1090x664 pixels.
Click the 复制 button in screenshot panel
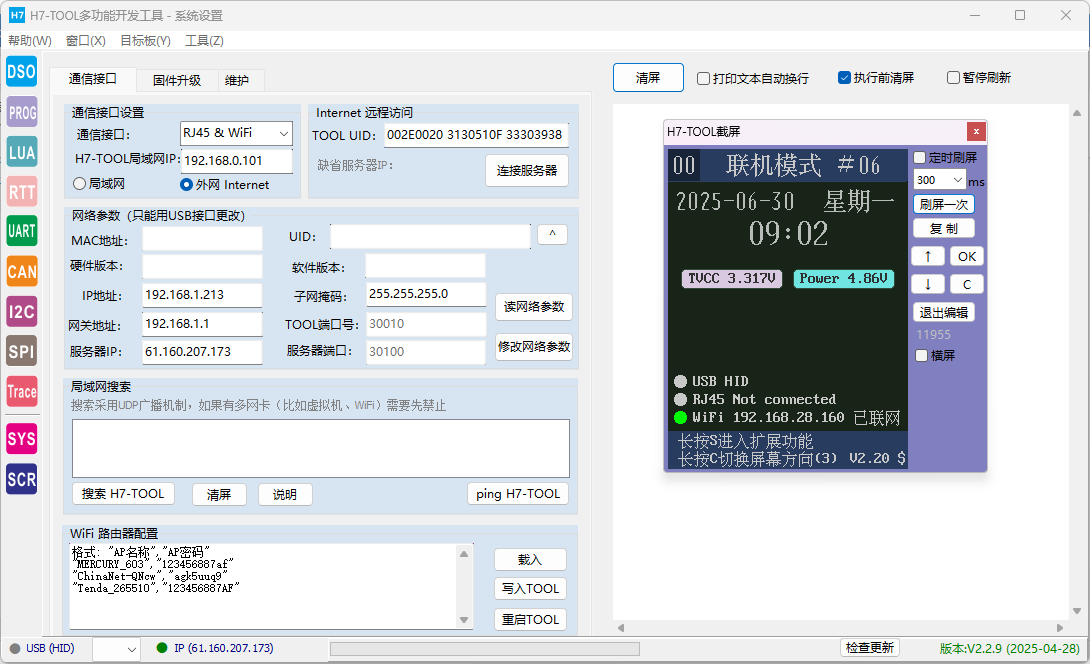click(943, 229)
